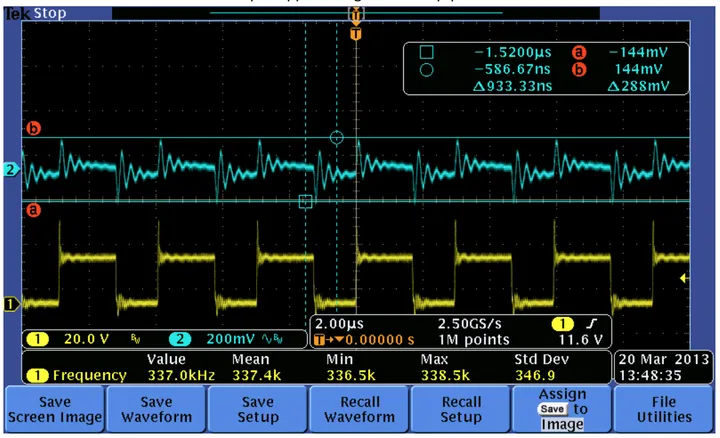
Task: Click the rising-edge trigger slope icon
Action: (x=592, y=324)
